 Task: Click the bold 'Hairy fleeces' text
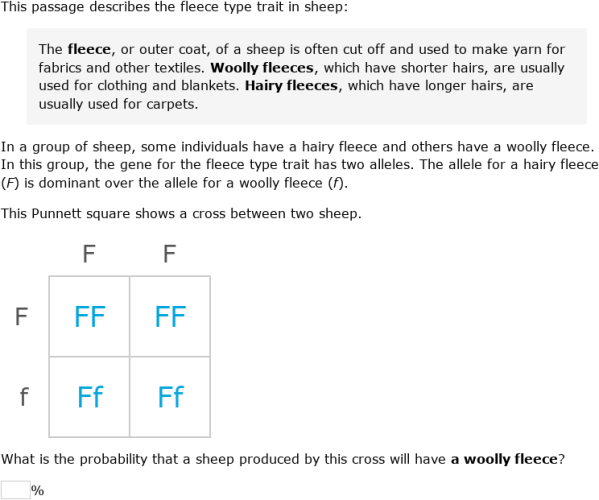coord(291,86)
